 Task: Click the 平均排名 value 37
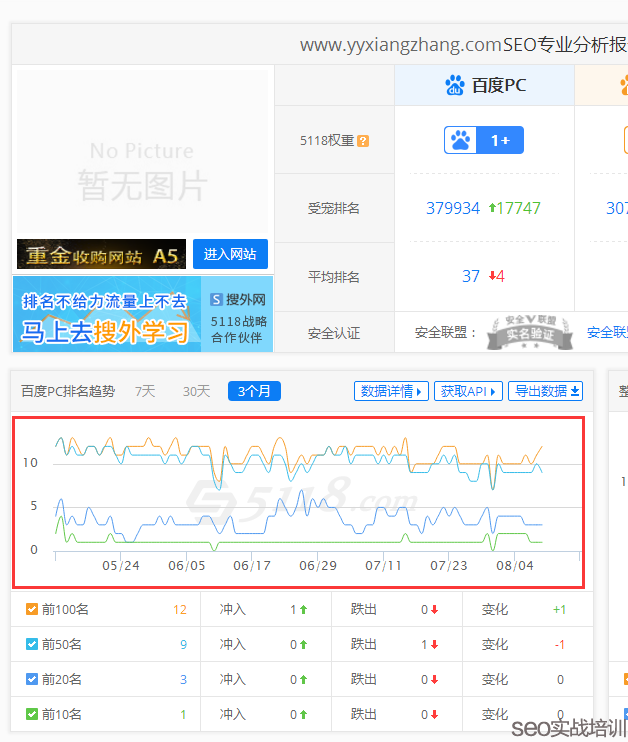(471, 276)
